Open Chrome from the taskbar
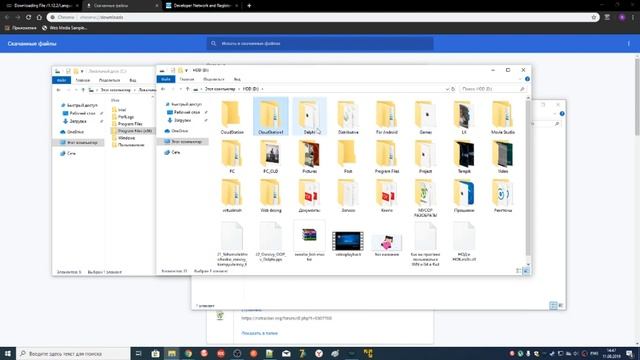Viewport: 640px width, 360px height. point(188,353)
